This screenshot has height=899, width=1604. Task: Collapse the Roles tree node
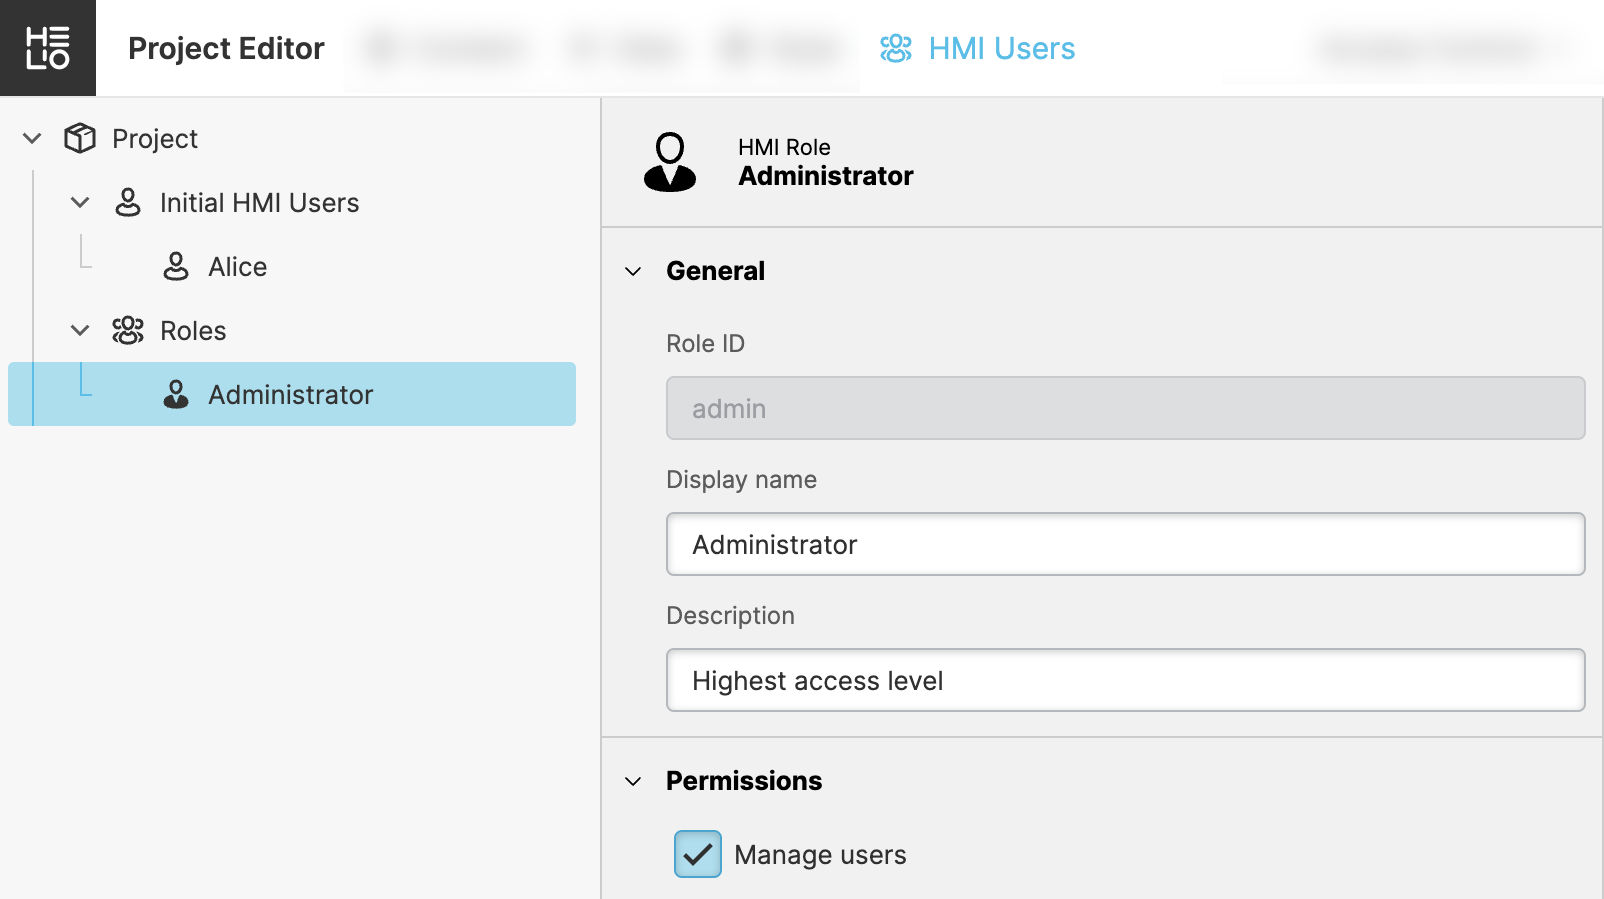click(x=80, y=330)
